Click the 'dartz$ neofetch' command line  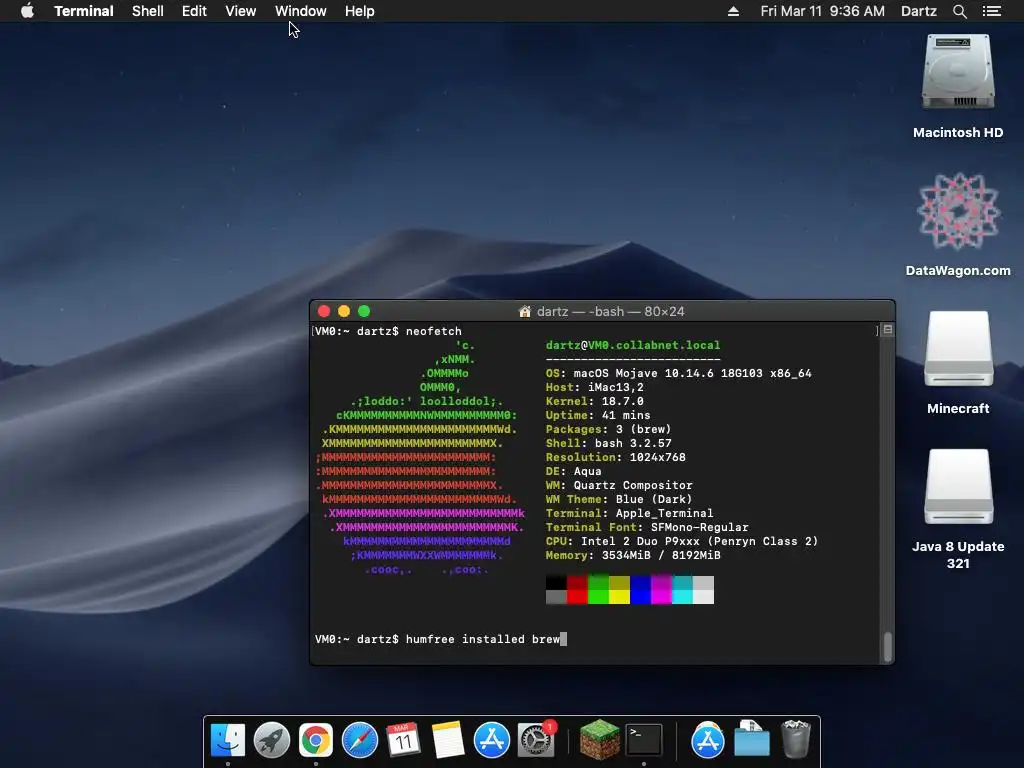(x=388, y=331)
